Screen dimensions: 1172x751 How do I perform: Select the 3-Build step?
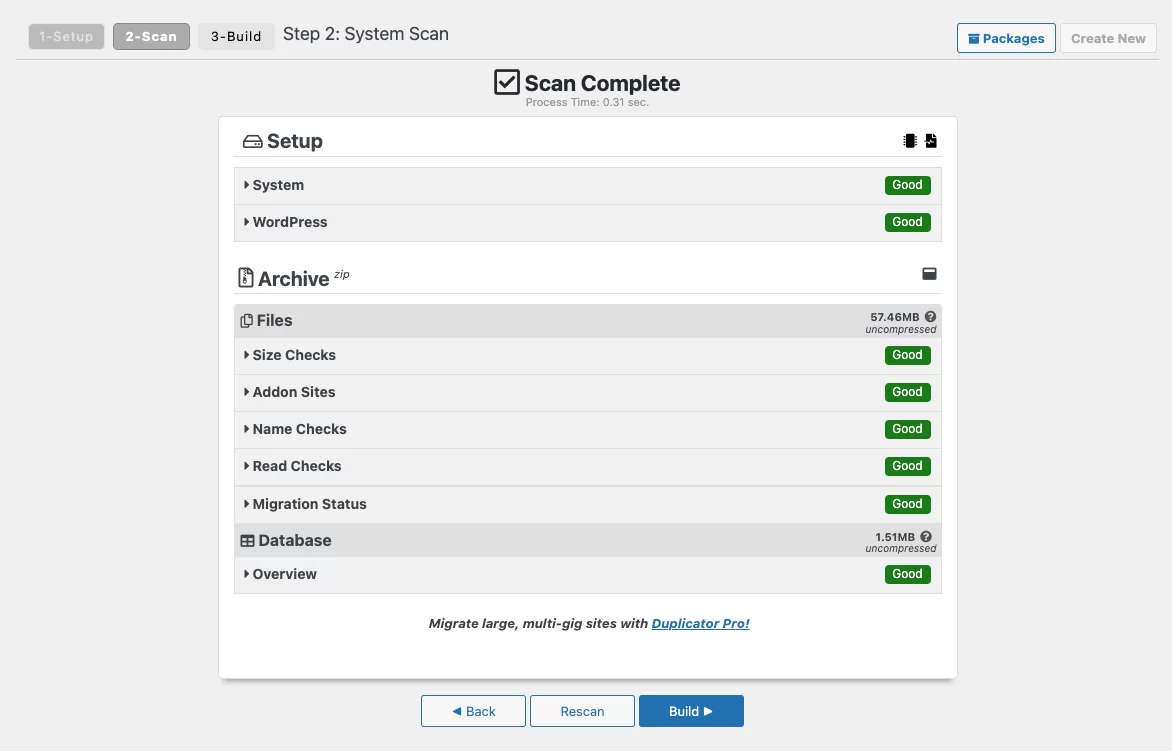[x=236, y=37]
